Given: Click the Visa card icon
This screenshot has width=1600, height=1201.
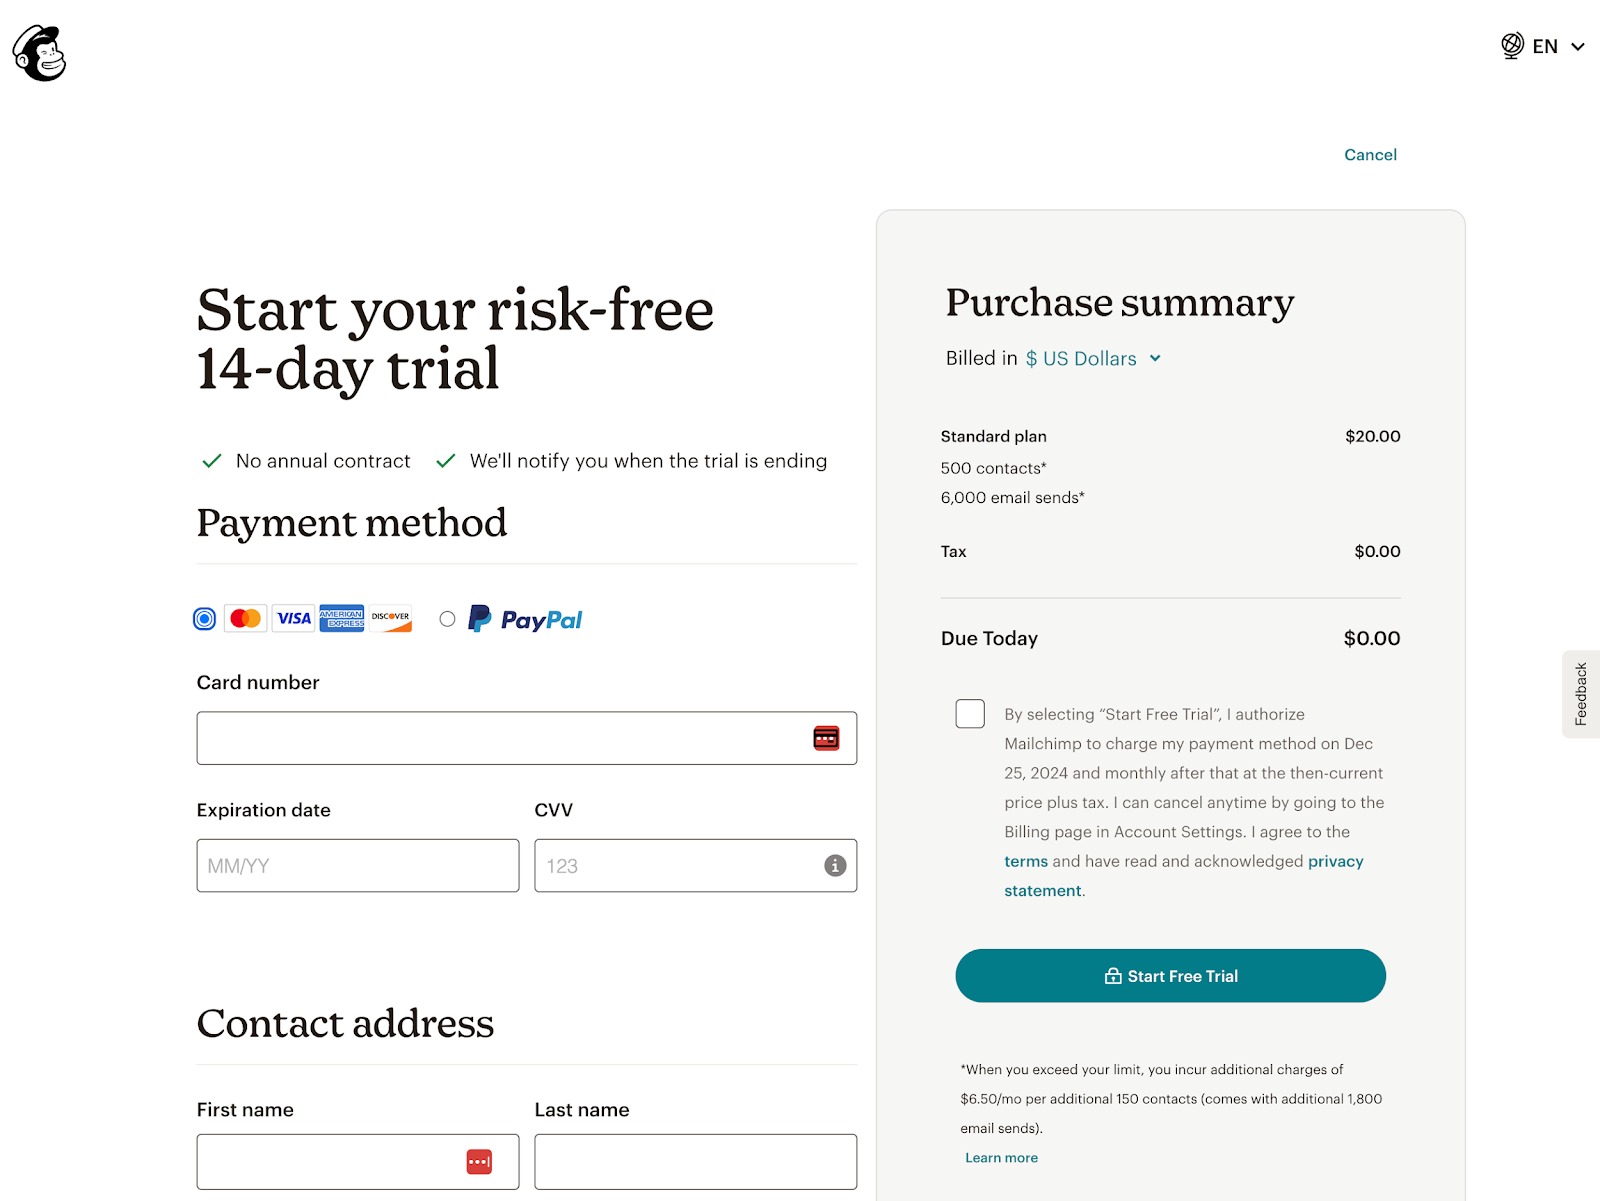Looking at the screenshot, I should coord(292,618).
